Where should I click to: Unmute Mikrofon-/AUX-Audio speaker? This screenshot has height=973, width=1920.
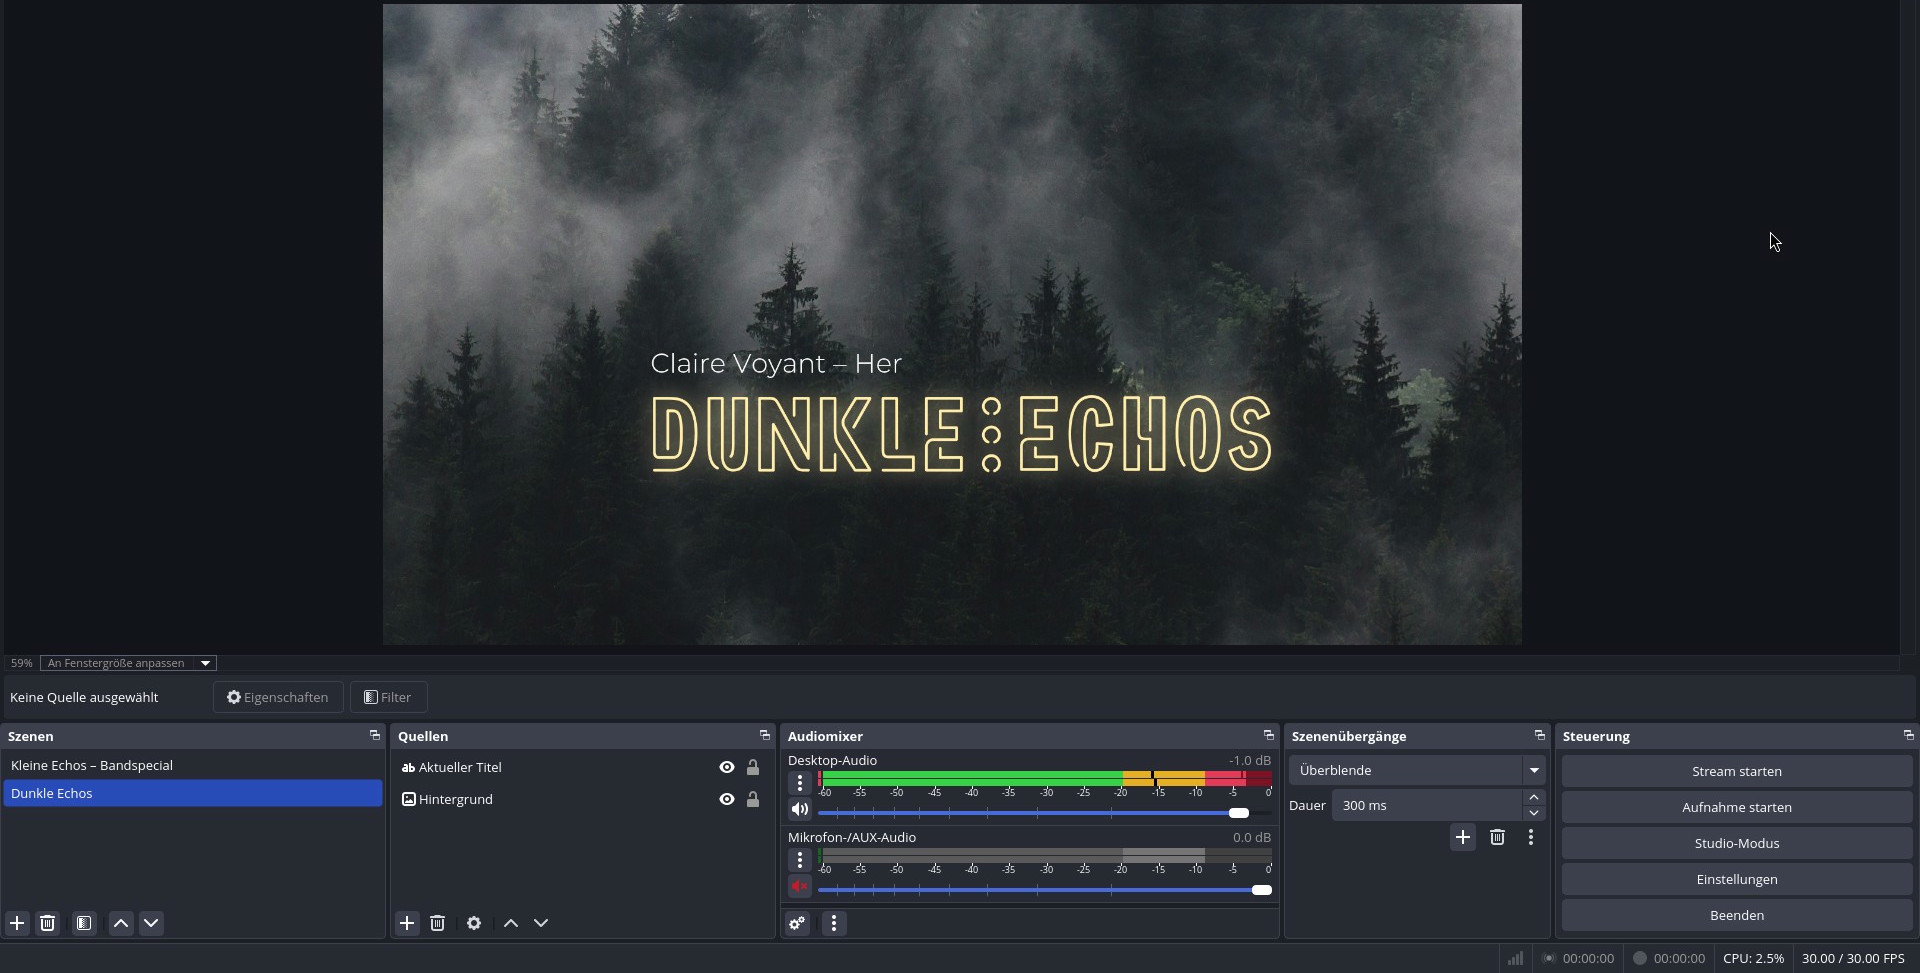coord(800,887)
